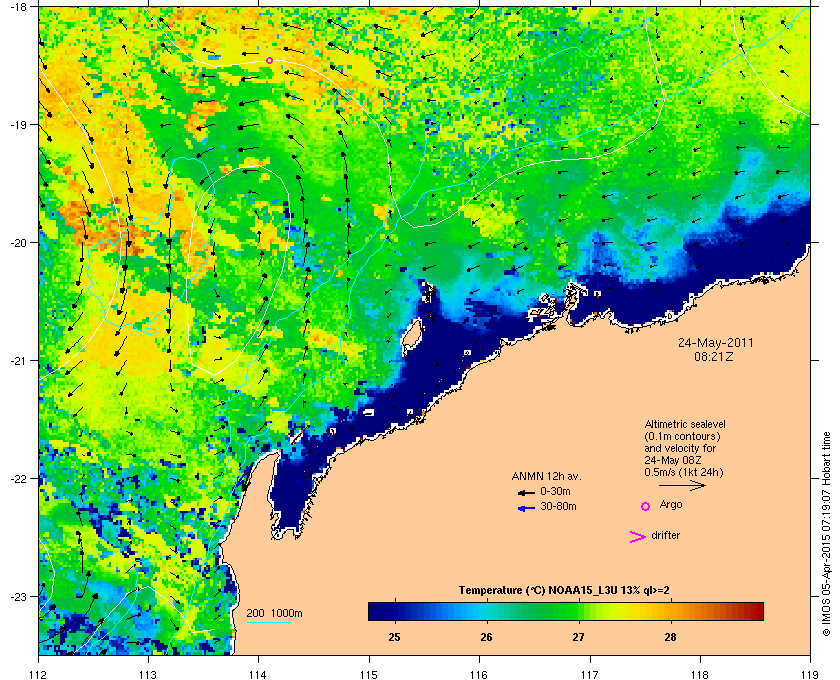This screenshot has height=680, width=840.
Task: Click the magenta drifter legend symbol
Action: point(638,537)
